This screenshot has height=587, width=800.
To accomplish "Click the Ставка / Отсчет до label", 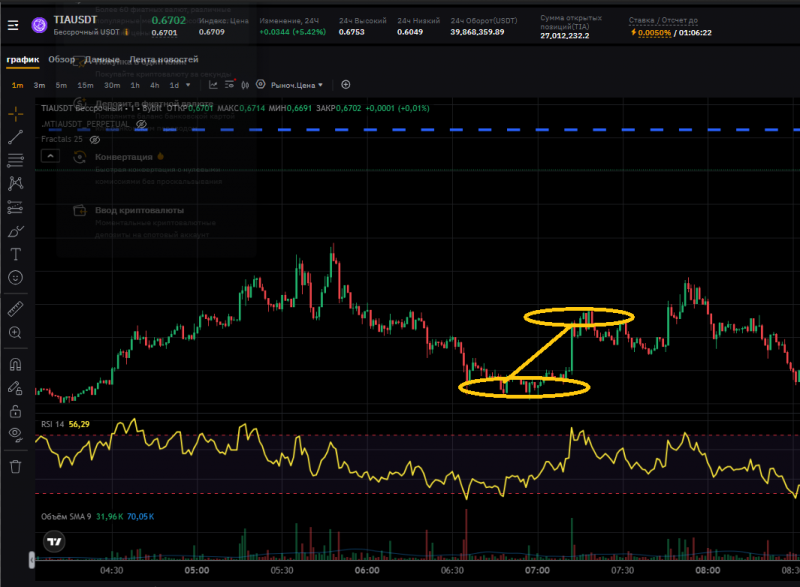I will [x=663, y=20].
